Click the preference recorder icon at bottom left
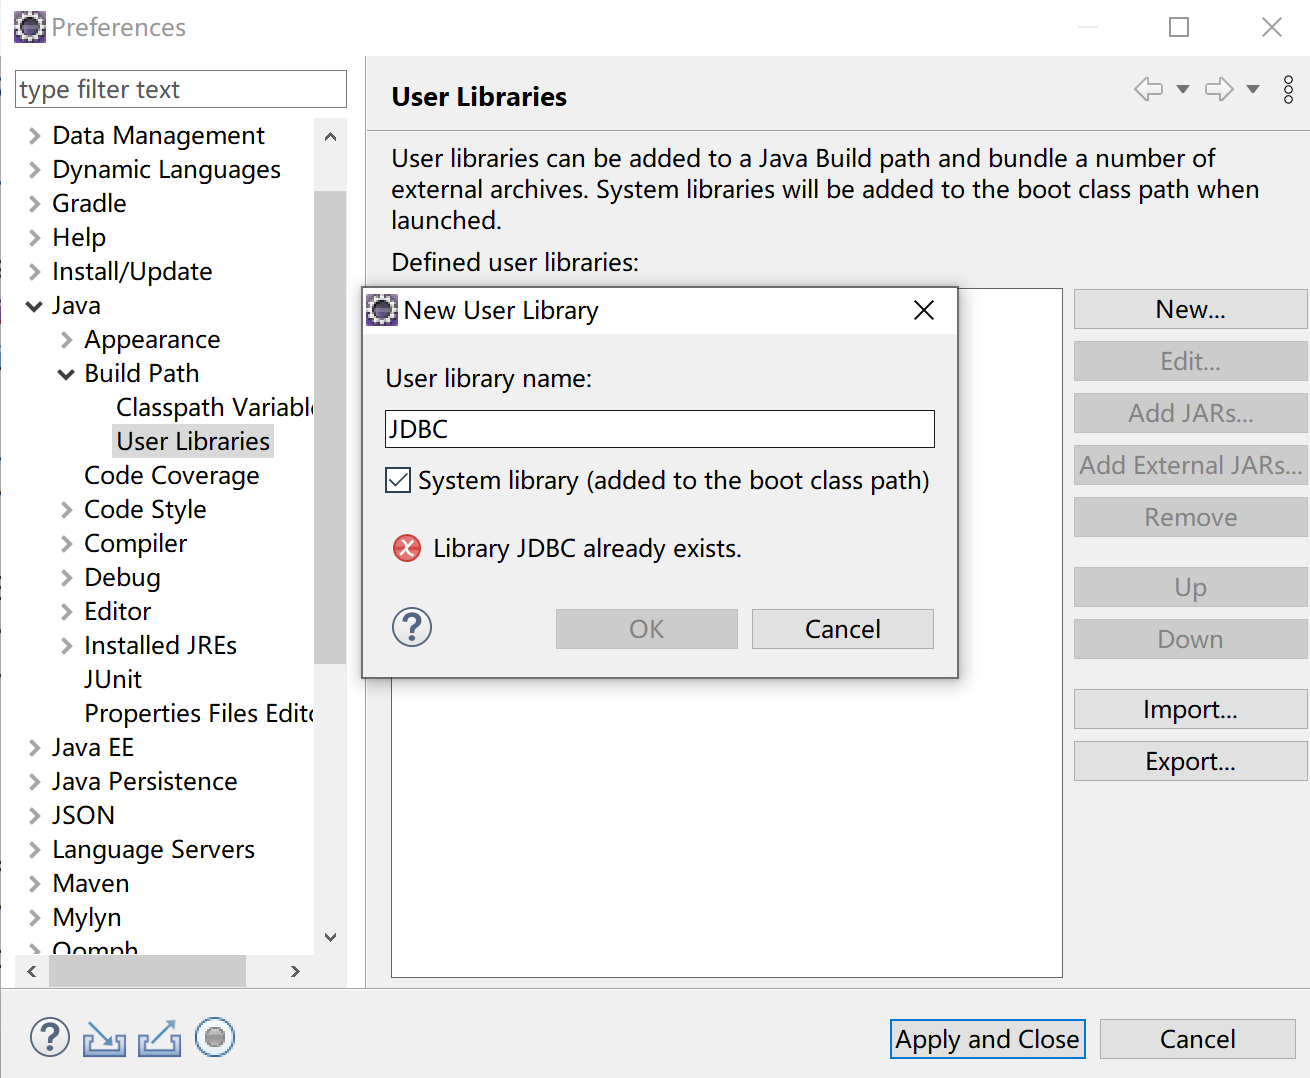1310x1078 pixels. coord(214,1037)
